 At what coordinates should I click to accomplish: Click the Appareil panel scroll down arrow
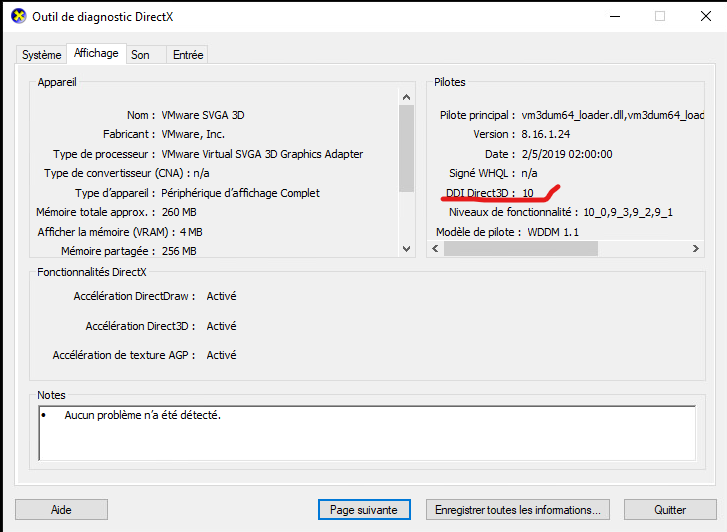tap(407, 249)
